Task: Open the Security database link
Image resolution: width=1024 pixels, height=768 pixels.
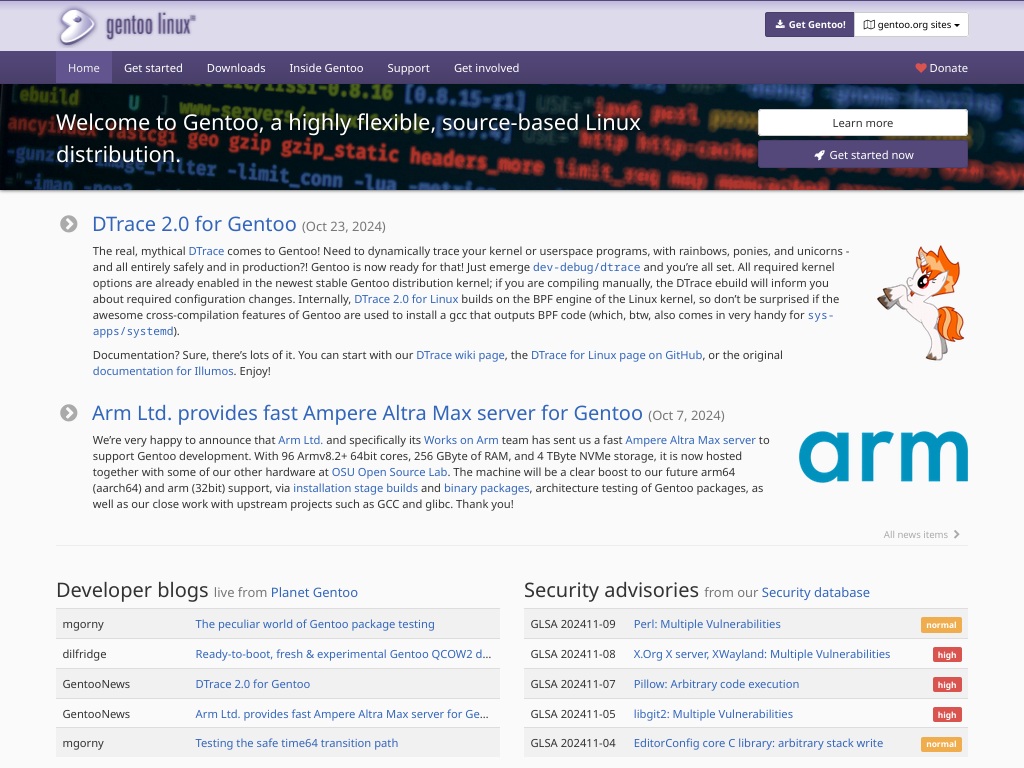Action: 816,592
